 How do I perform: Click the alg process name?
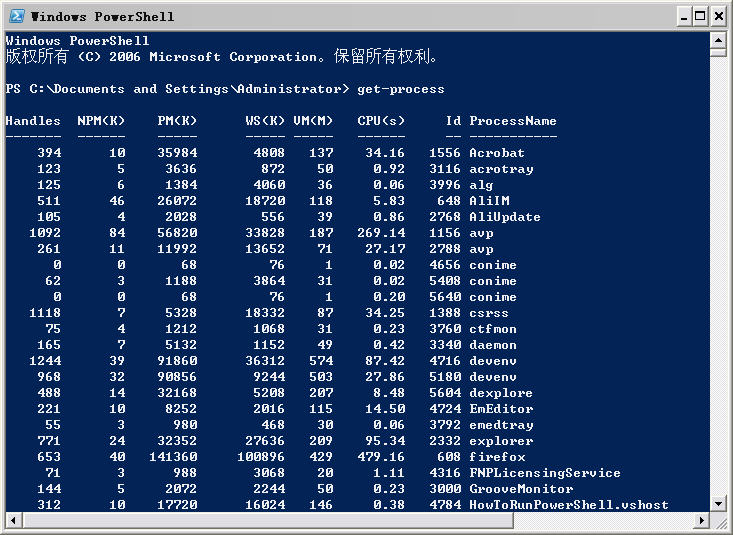coord(481,185)
